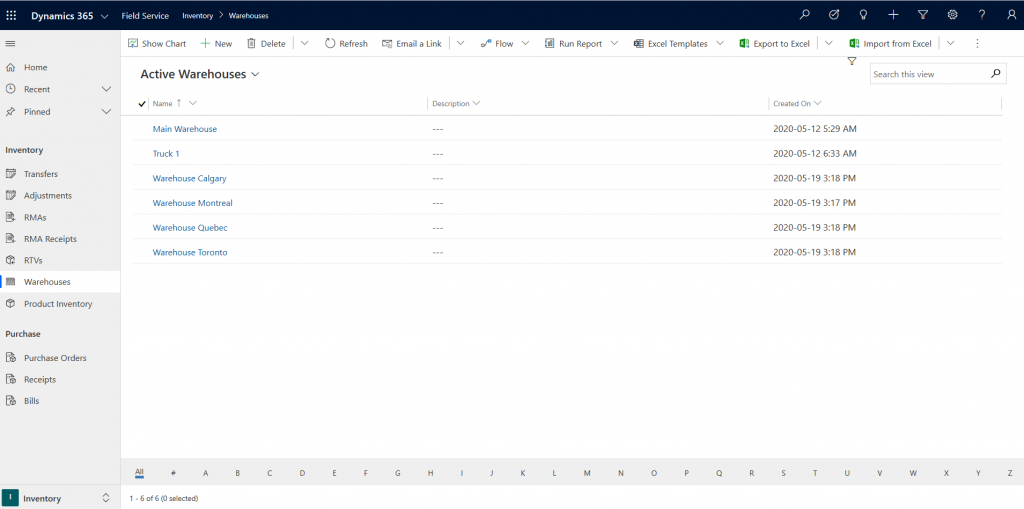Click the help question mark icon

point(982,15)
